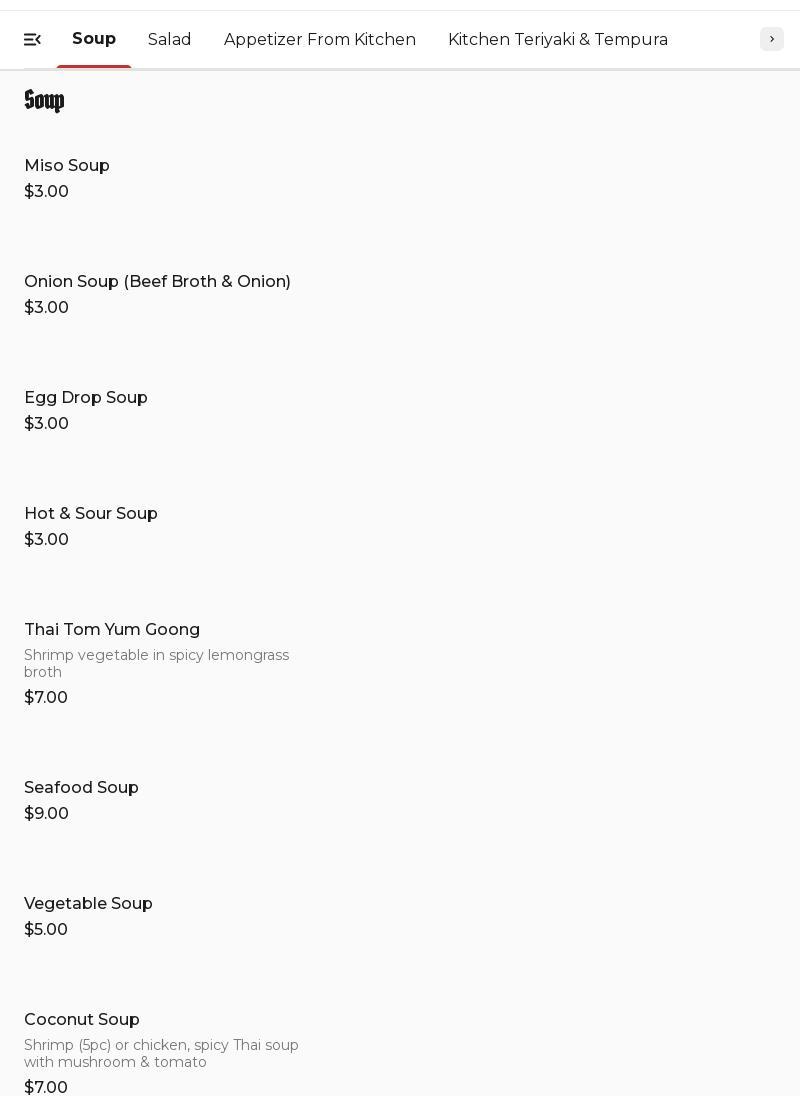Screen dimensions: 800x1096
Task: Open the menu categories list icon
Action: [x=32, y=40]
